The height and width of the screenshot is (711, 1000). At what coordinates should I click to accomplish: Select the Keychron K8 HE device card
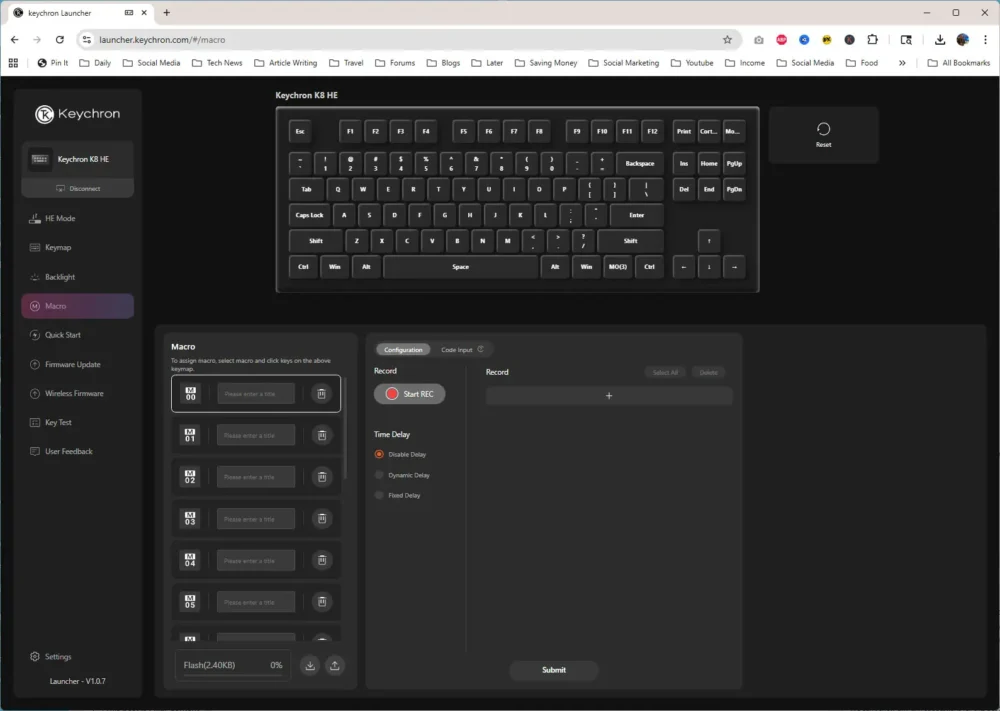click(x=78, y=159)
